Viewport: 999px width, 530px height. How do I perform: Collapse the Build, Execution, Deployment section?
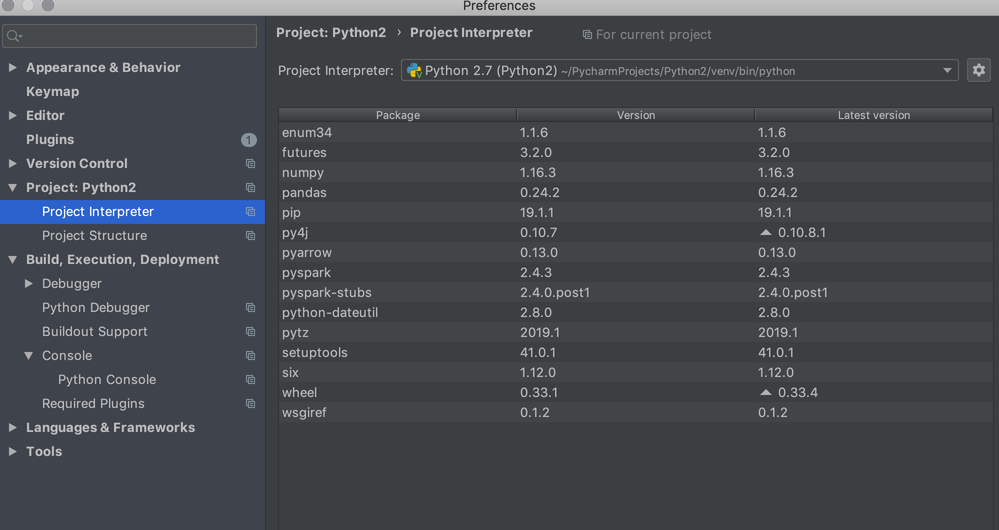tap(13, 260)
